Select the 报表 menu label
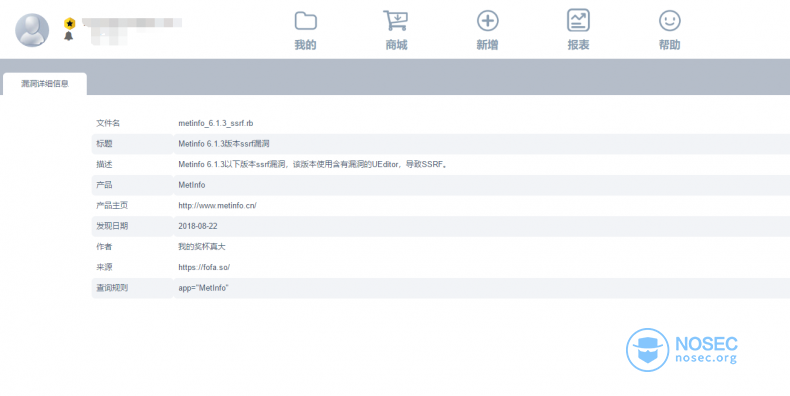Image resolution: width=790 pixels, height=396 pixels. [x=578, y=45]
